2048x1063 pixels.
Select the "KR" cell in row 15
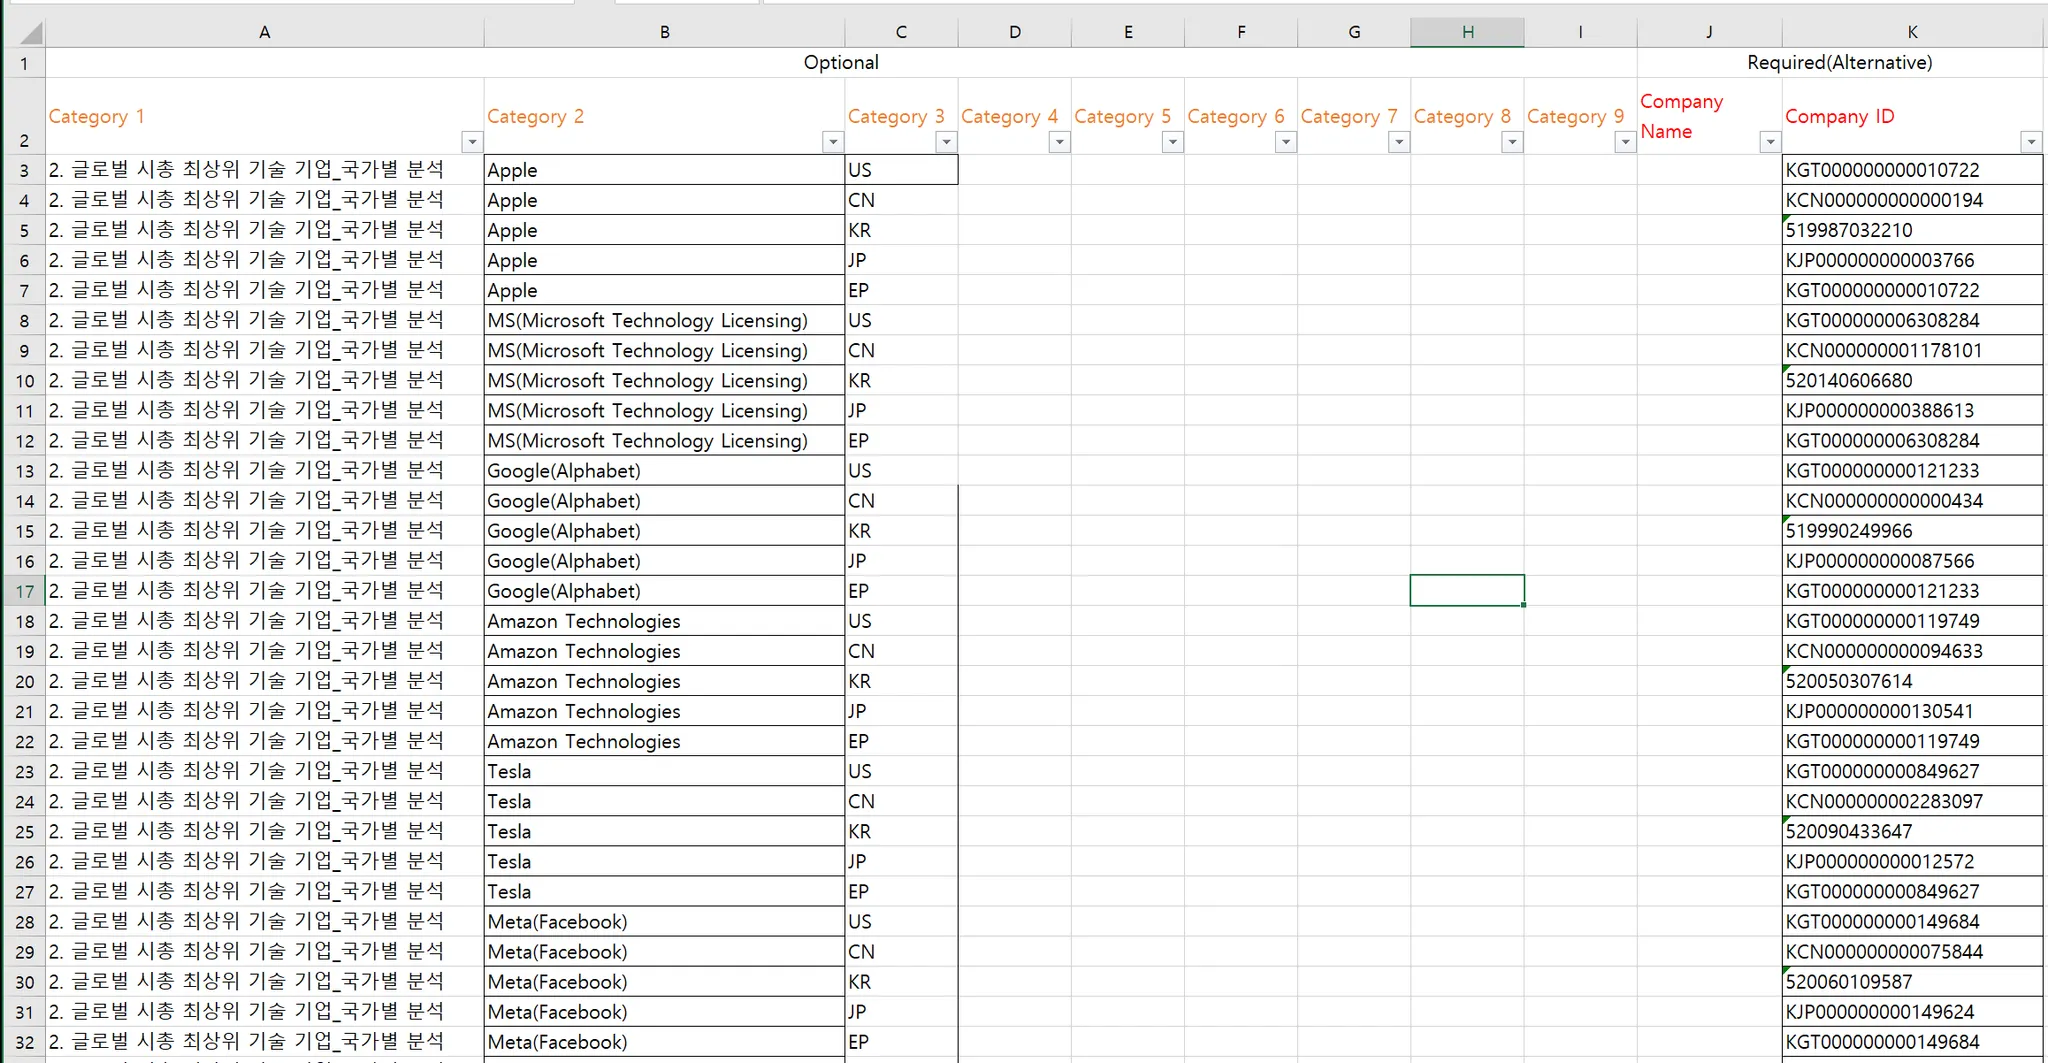coord(901,531)
